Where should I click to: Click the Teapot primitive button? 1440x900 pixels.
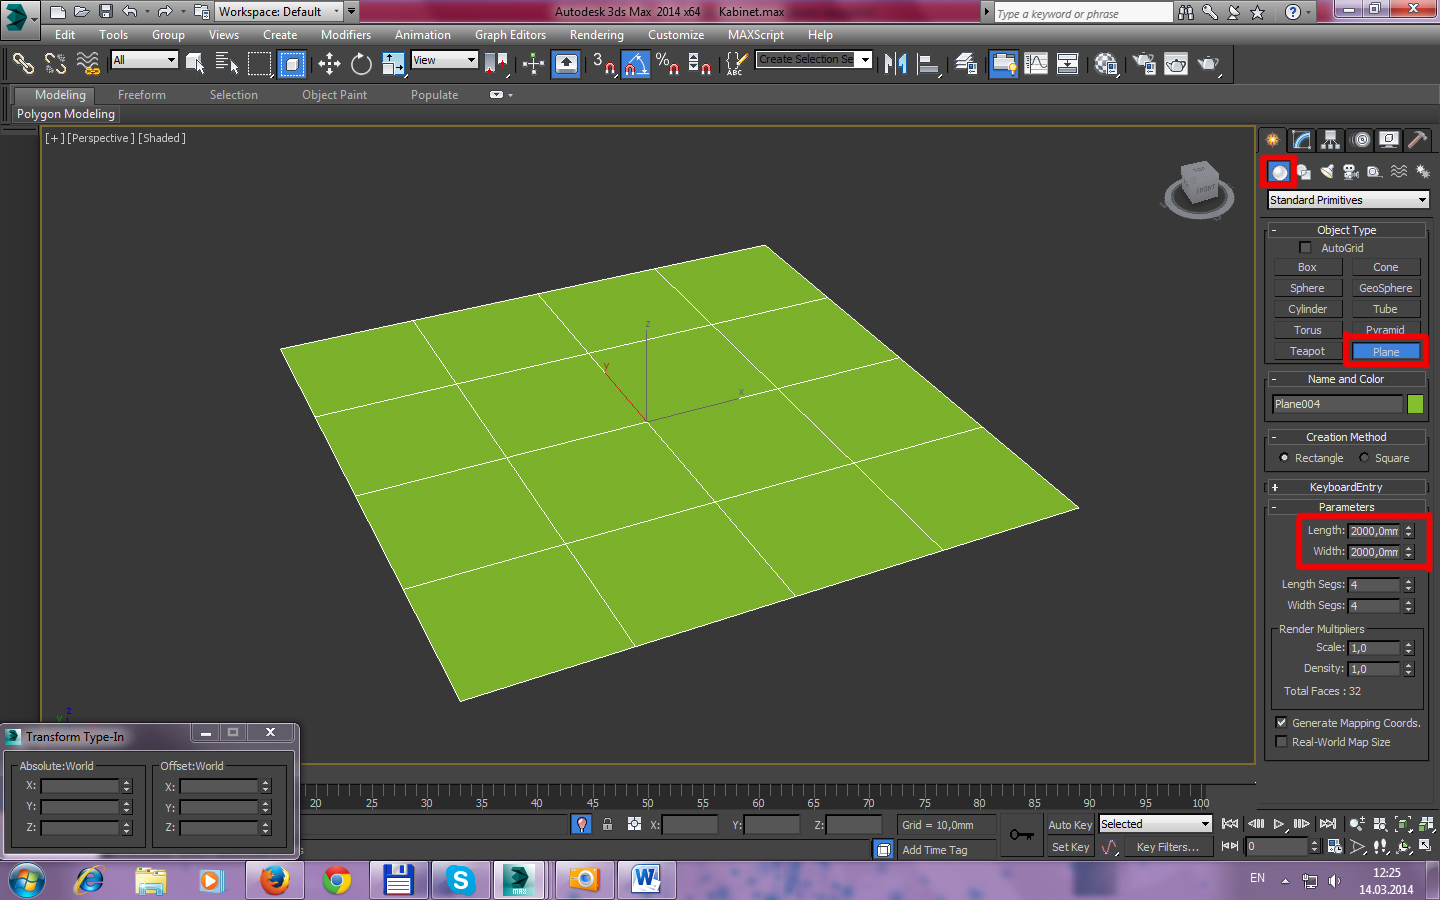point(1307,351)
